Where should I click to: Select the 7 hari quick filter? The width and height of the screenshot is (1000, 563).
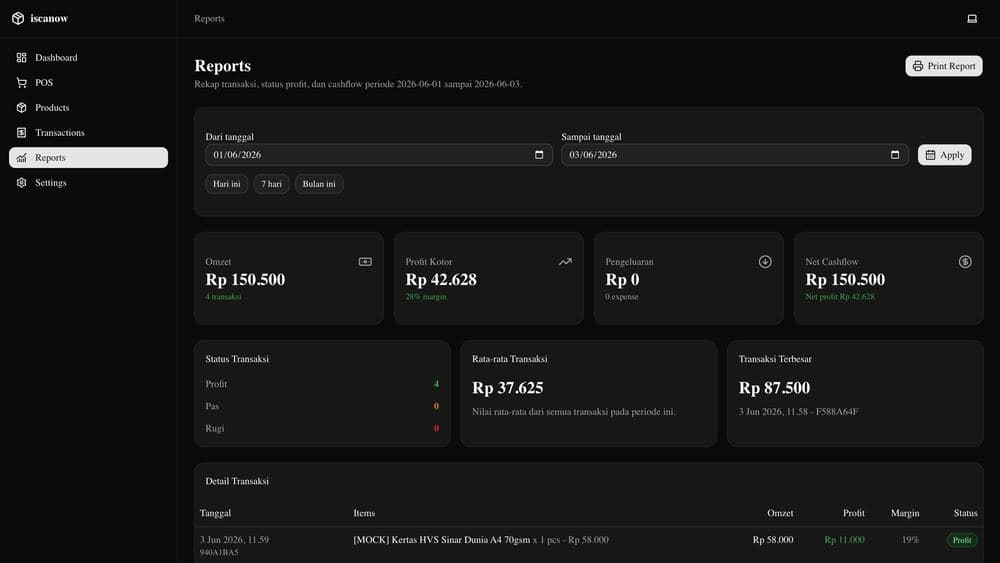tap(271, 184)
